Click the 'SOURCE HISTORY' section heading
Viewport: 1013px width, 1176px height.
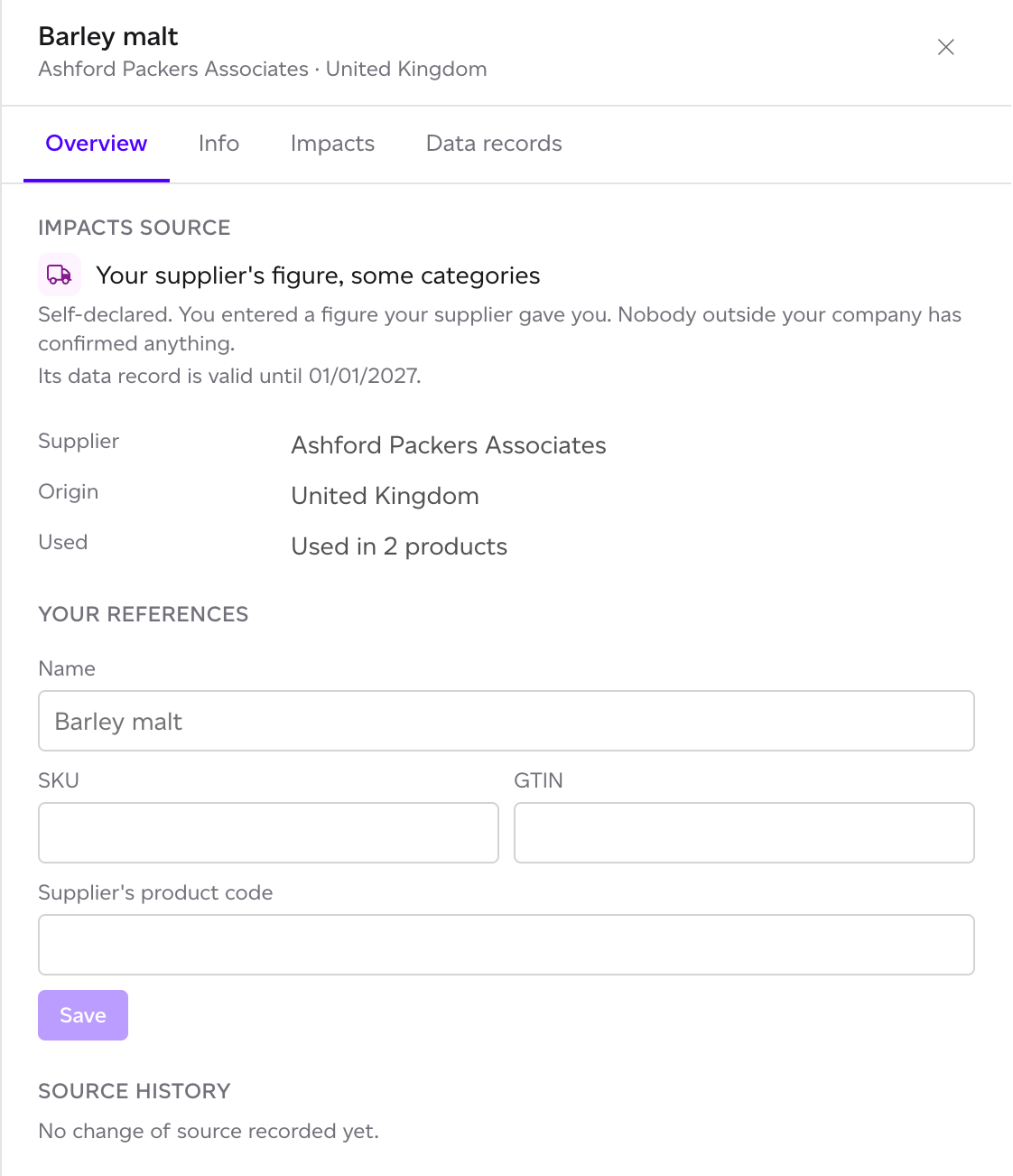pyautogui.click(x=134, y=1091)
